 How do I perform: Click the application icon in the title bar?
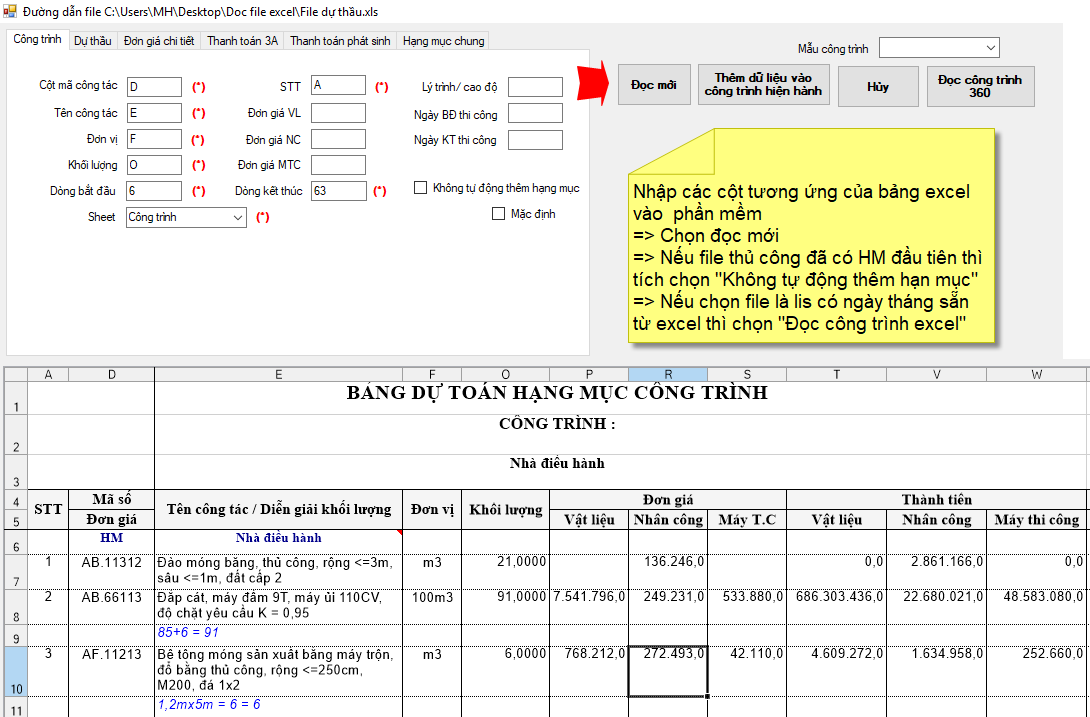tap(10, 12)
